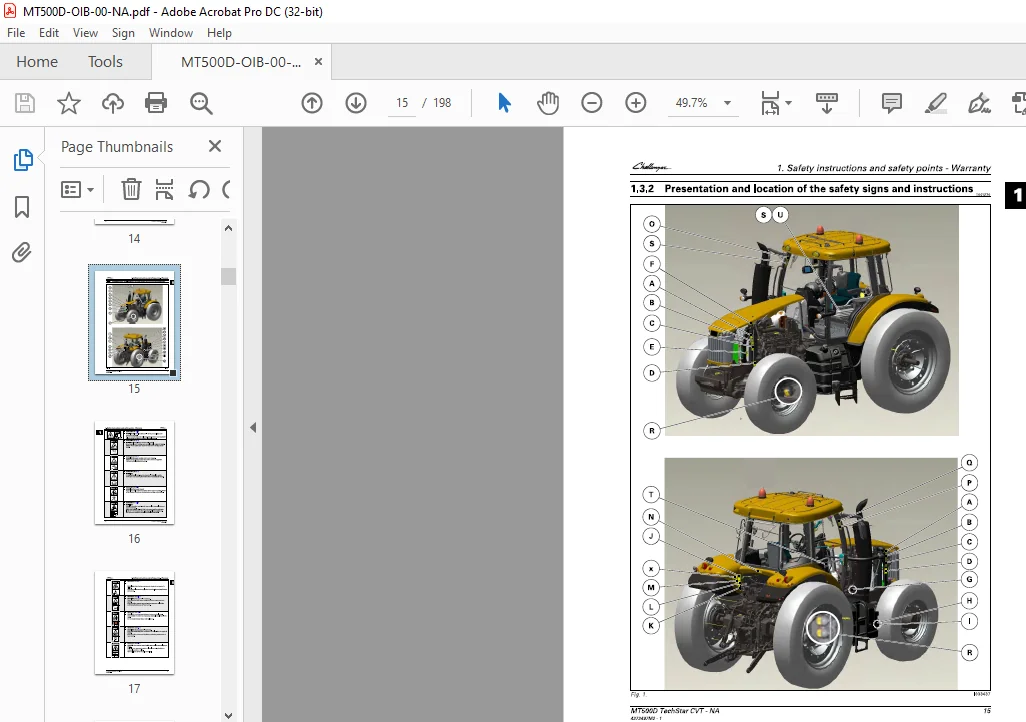
Task: Select the MT500D-OIB-00 document tab
Action: (241, 62)
